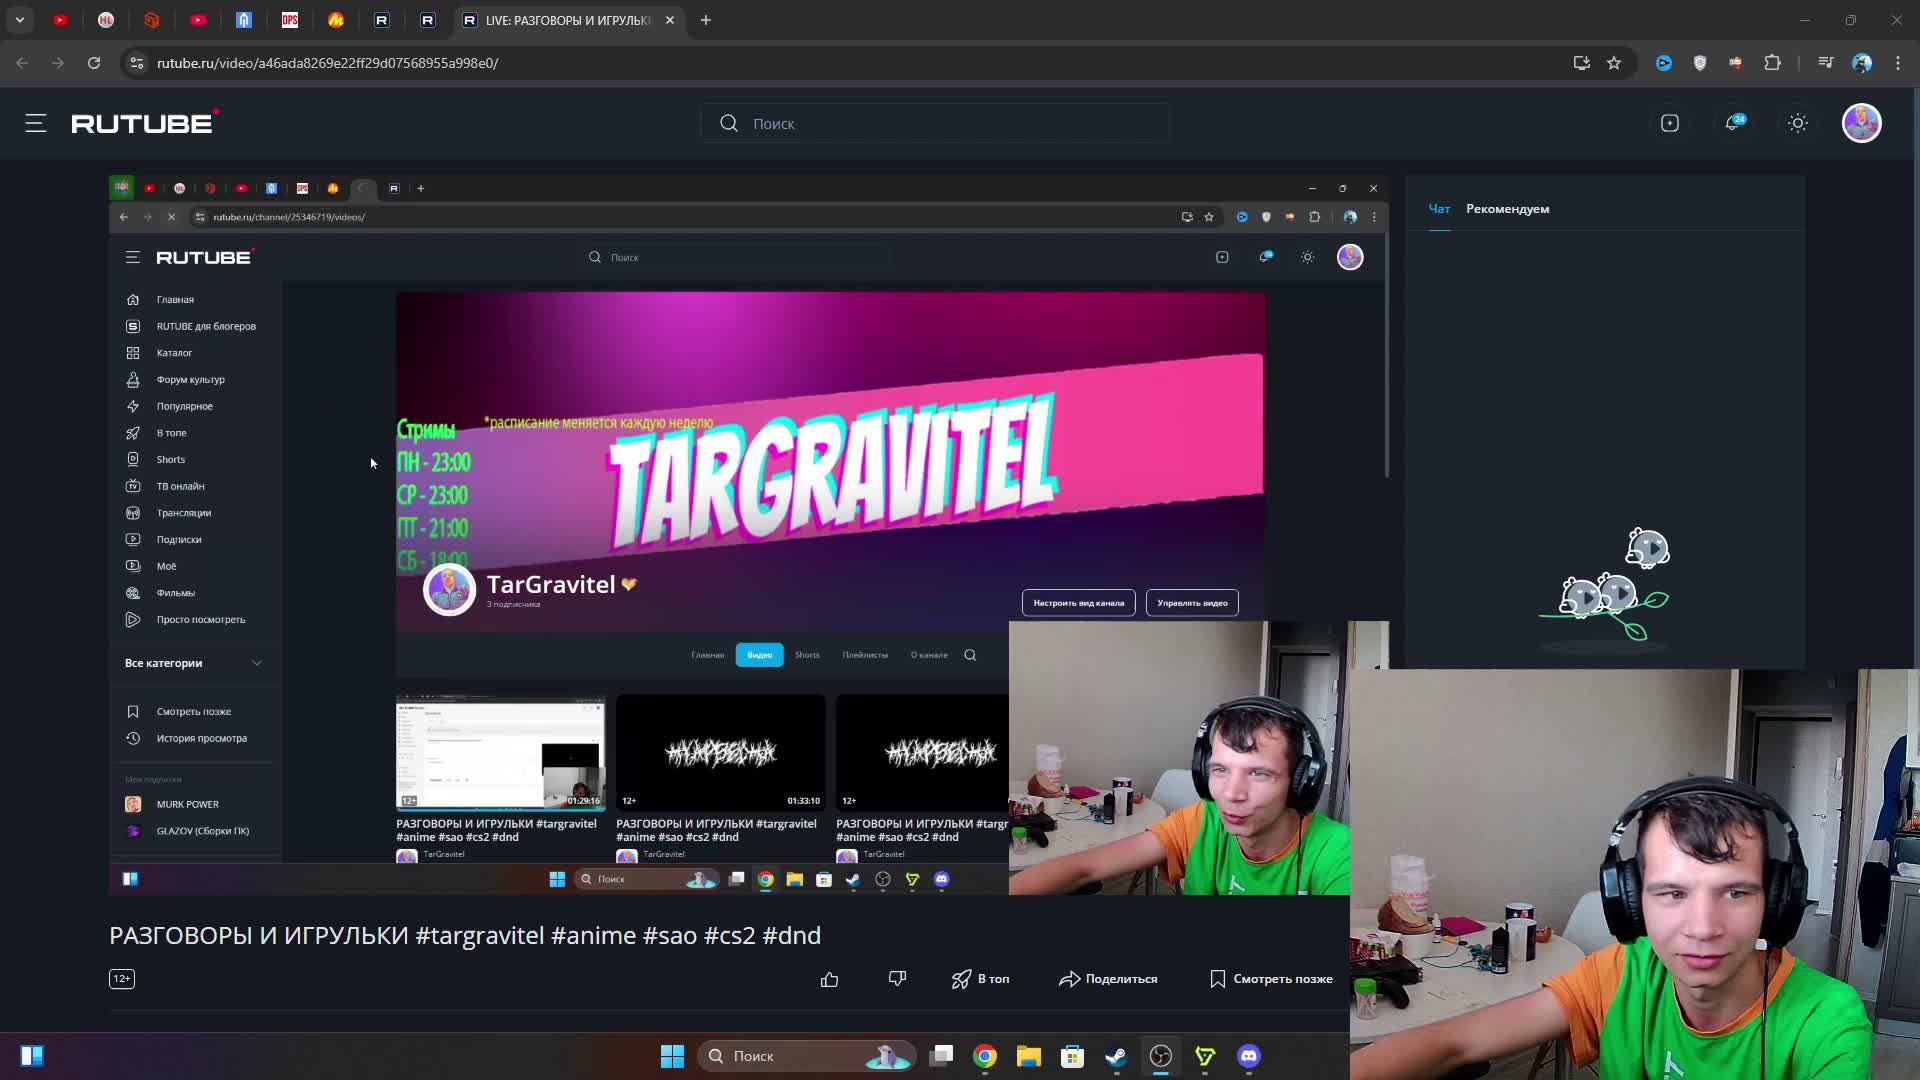Click История просмотра in streamed sidebar

pyautogui.click(x=201, y=738)
